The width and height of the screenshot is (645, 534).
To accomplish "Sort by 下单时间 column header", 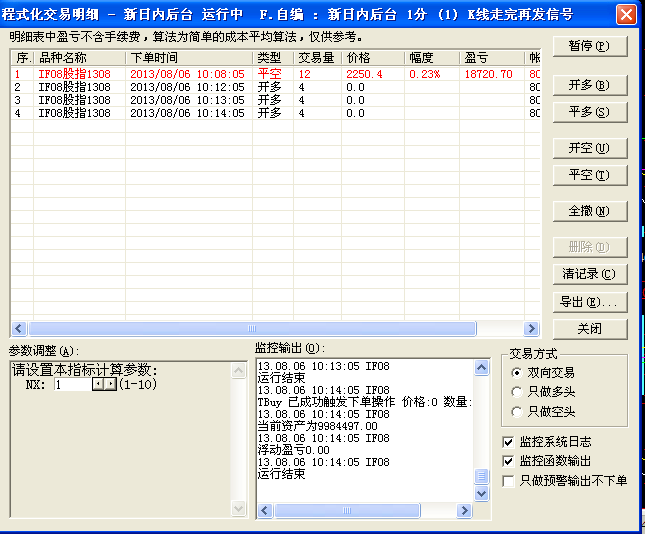I will click(x=189, y=58).
